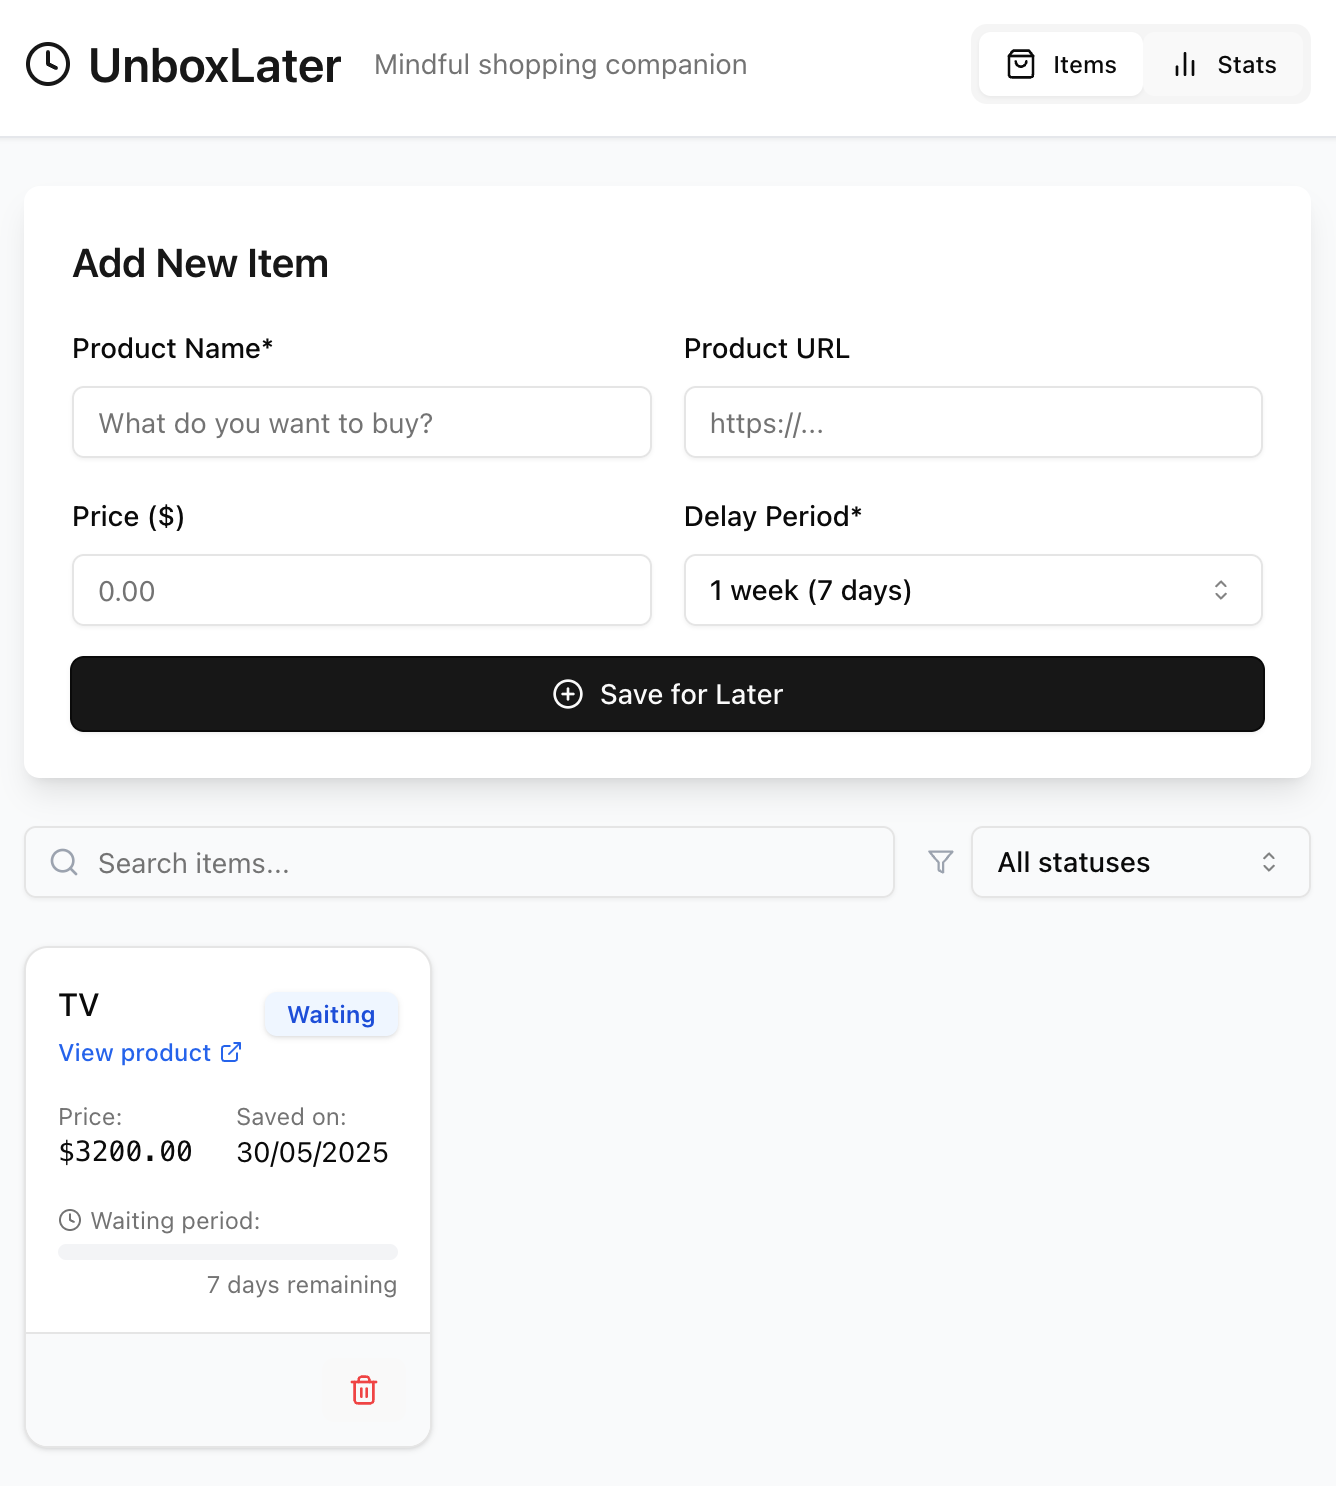This screenshot has height=1486, width=1336.
Task: Delete the TV item via trash icon
Action: click(x=364, y=1390)
